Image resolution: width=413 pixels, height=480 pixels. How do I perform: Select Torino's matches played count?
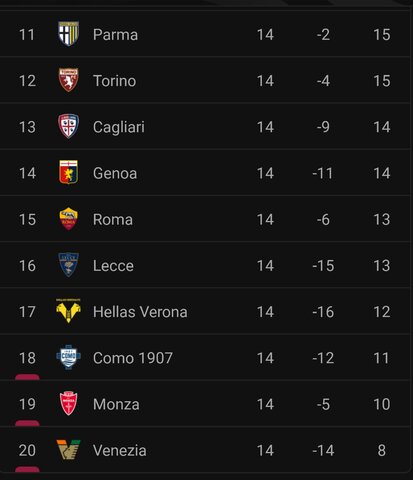coord(265,81)
